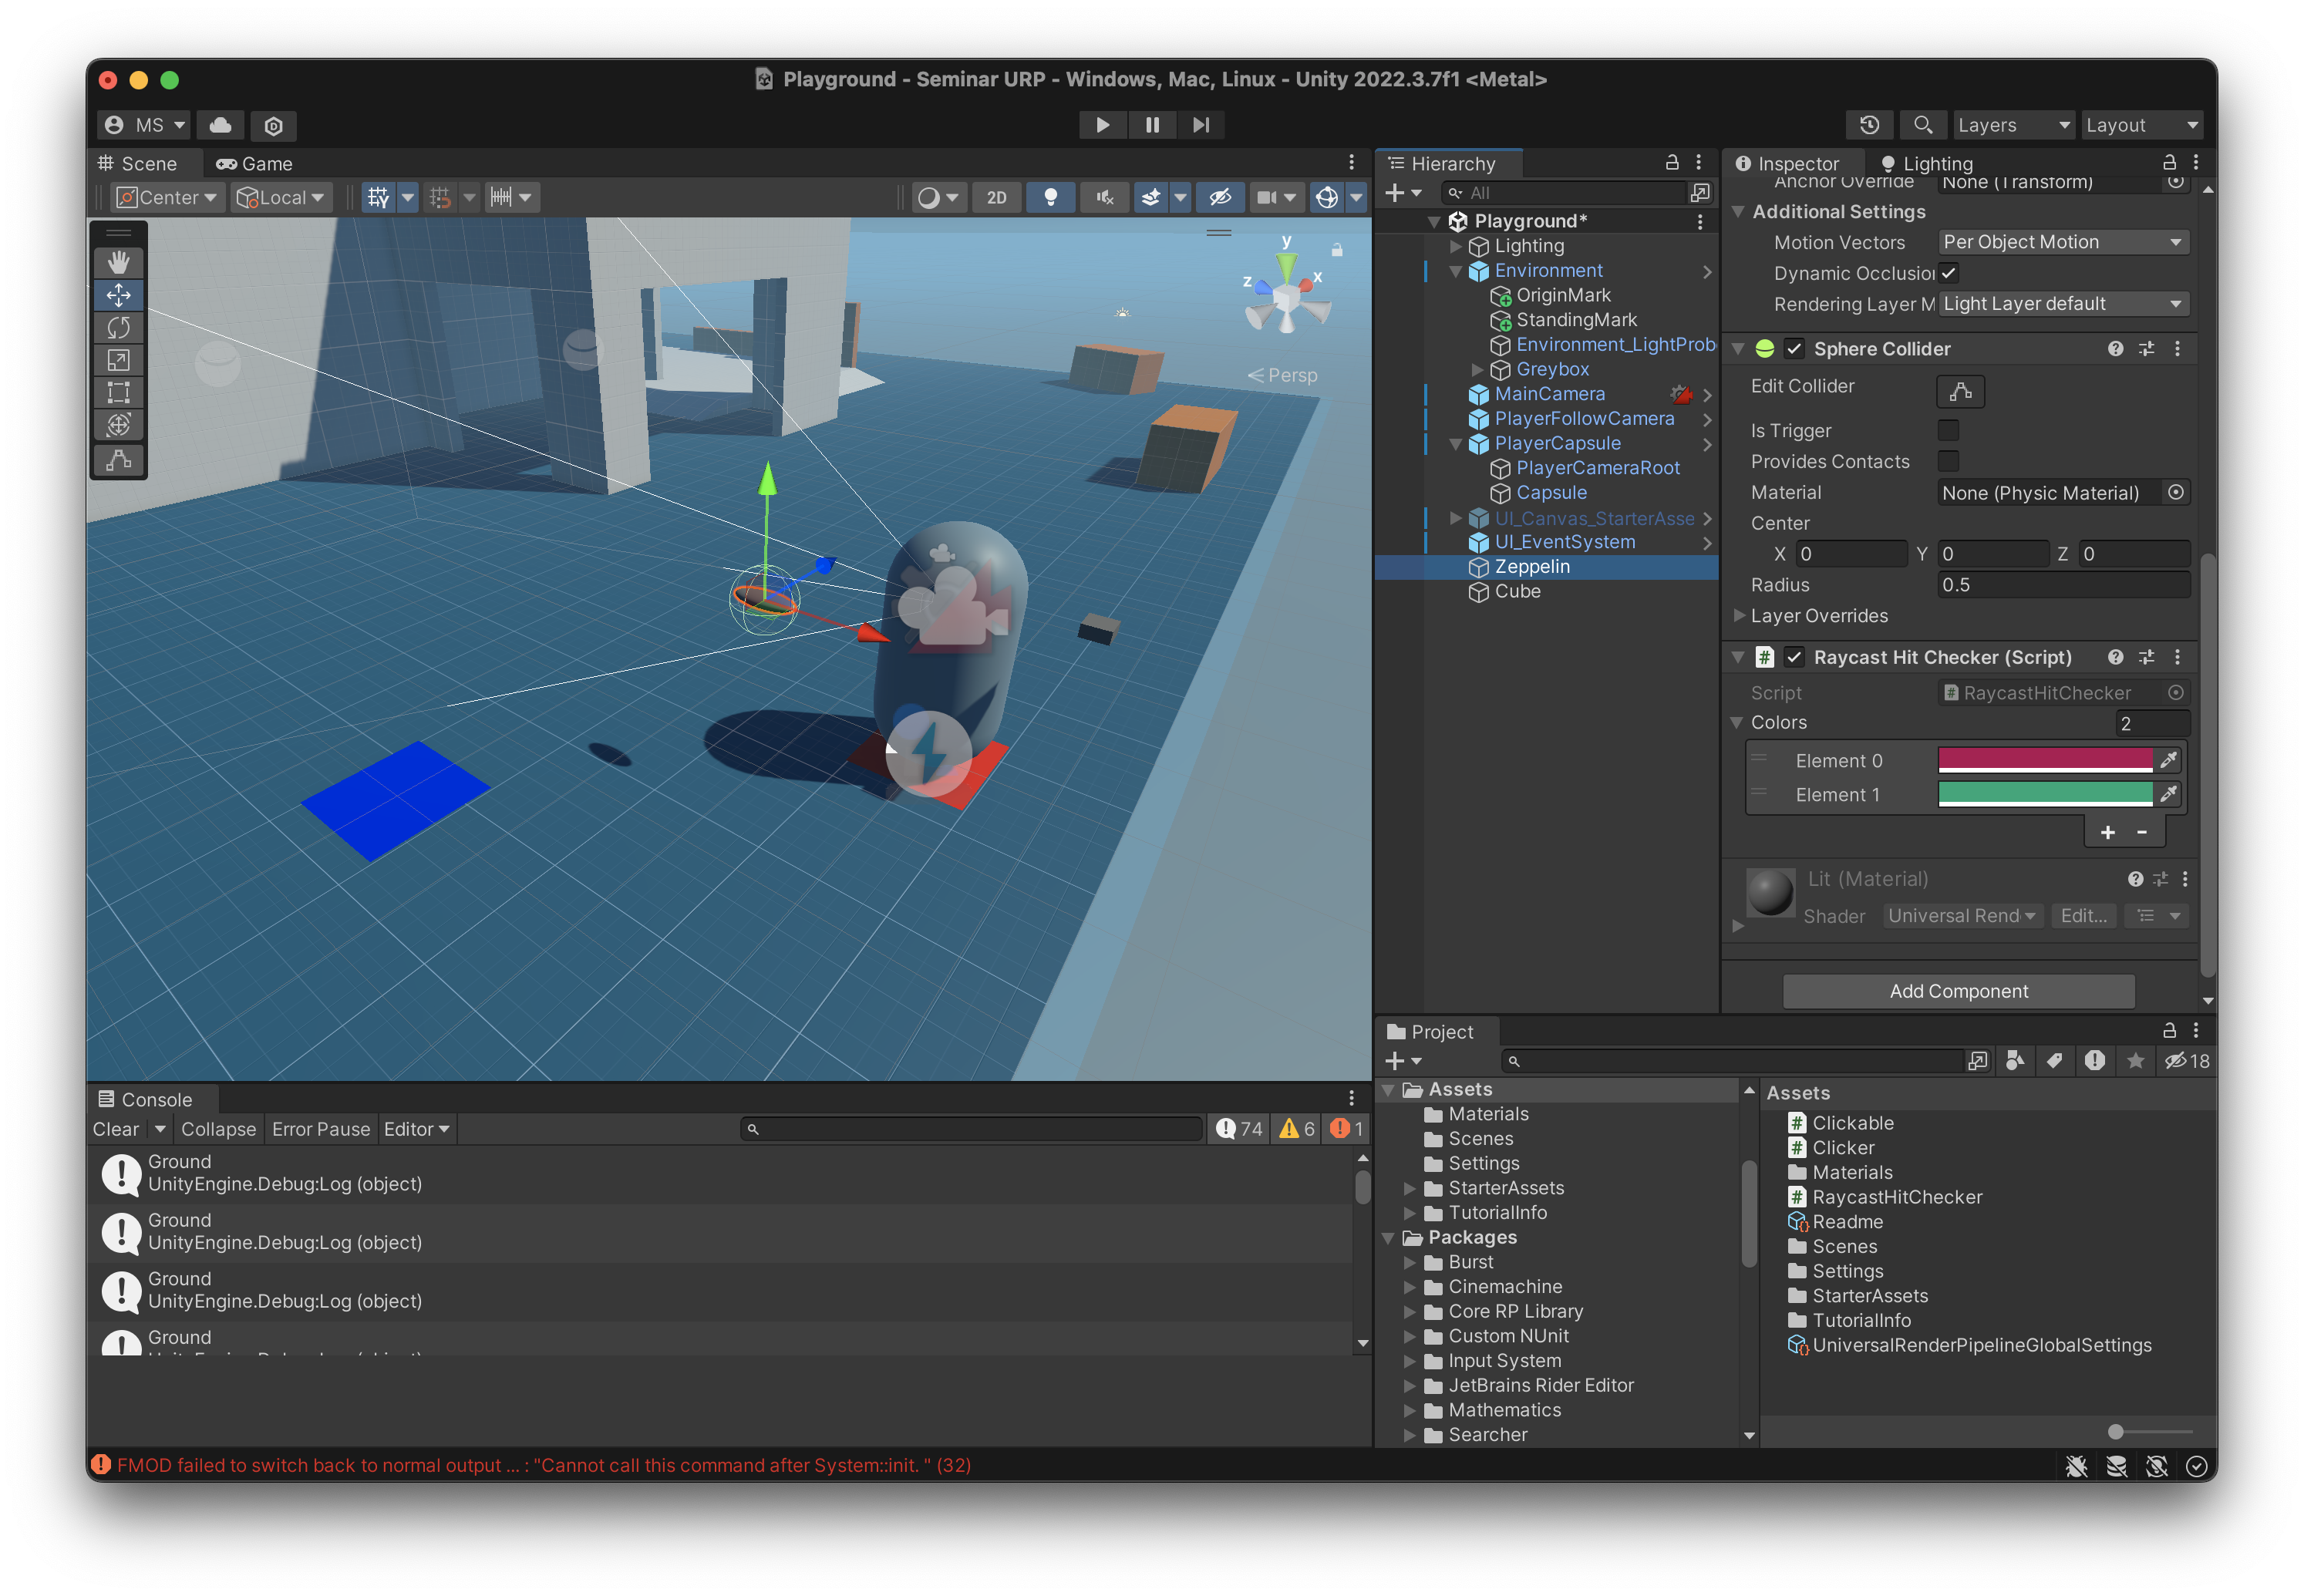Disable Sphere Collider component checkbox
Screen dimensions: 2304x1596
click(1794, 349)
